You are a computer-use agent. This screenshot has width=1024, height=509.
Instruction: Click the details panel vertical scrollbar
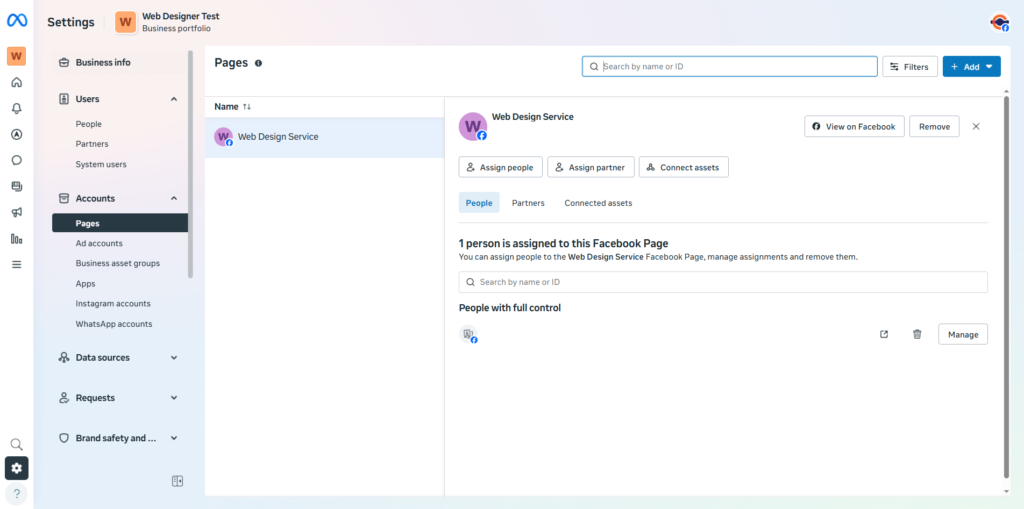click(x=1006, y=287)
